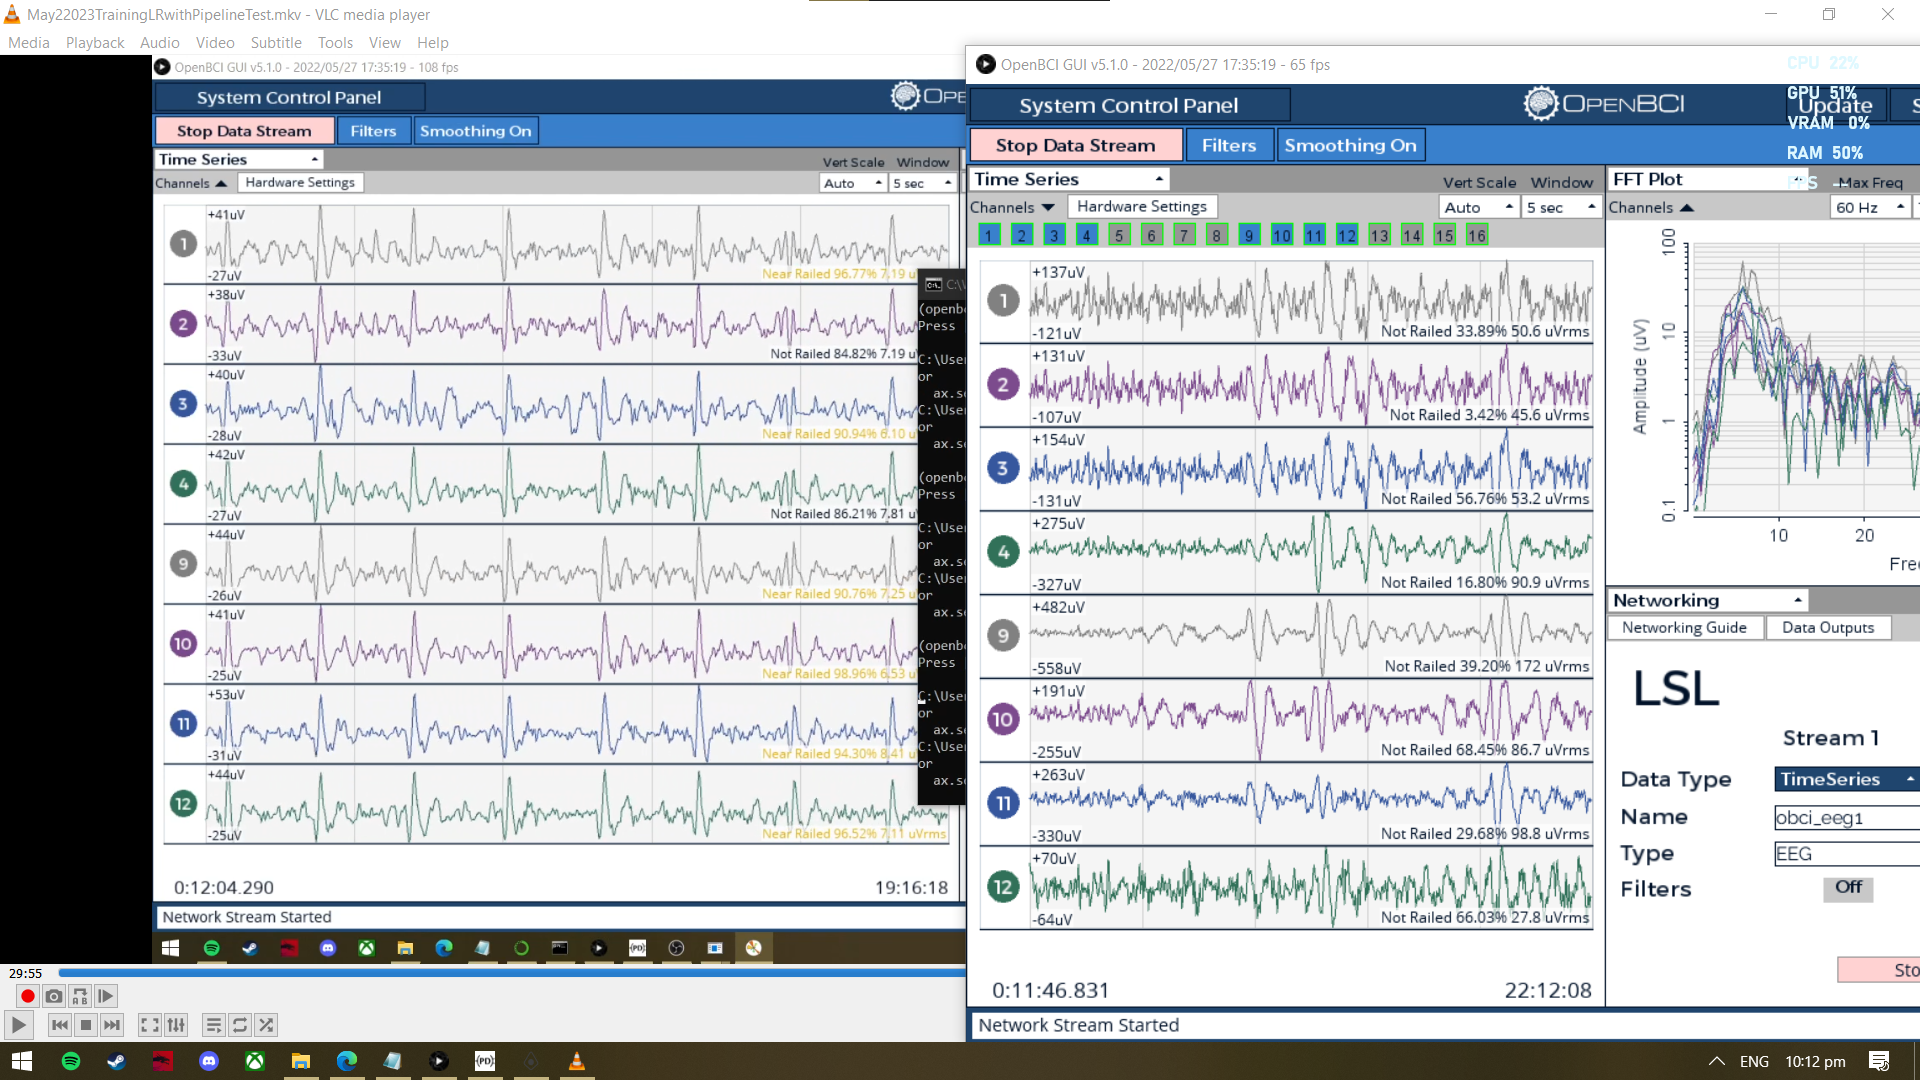Activate the A-B loop button

tap(80, 996)
